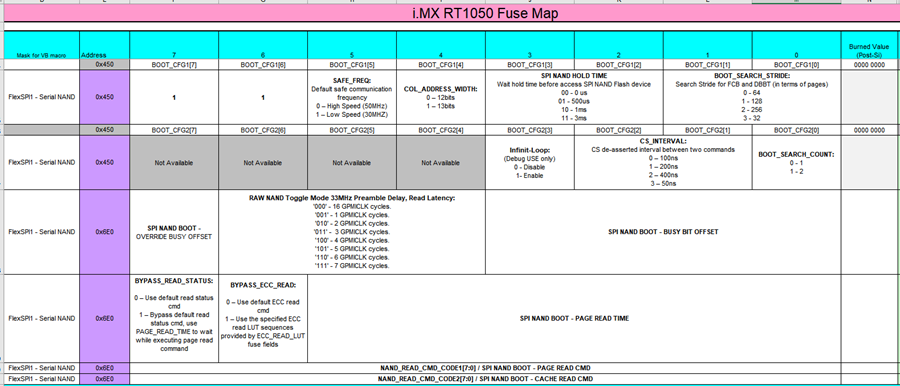The height and width of the screenshot is (386, 900).
Task: Click Not Available under BOOT_CFG2[5]
Action: click(352, 163)
